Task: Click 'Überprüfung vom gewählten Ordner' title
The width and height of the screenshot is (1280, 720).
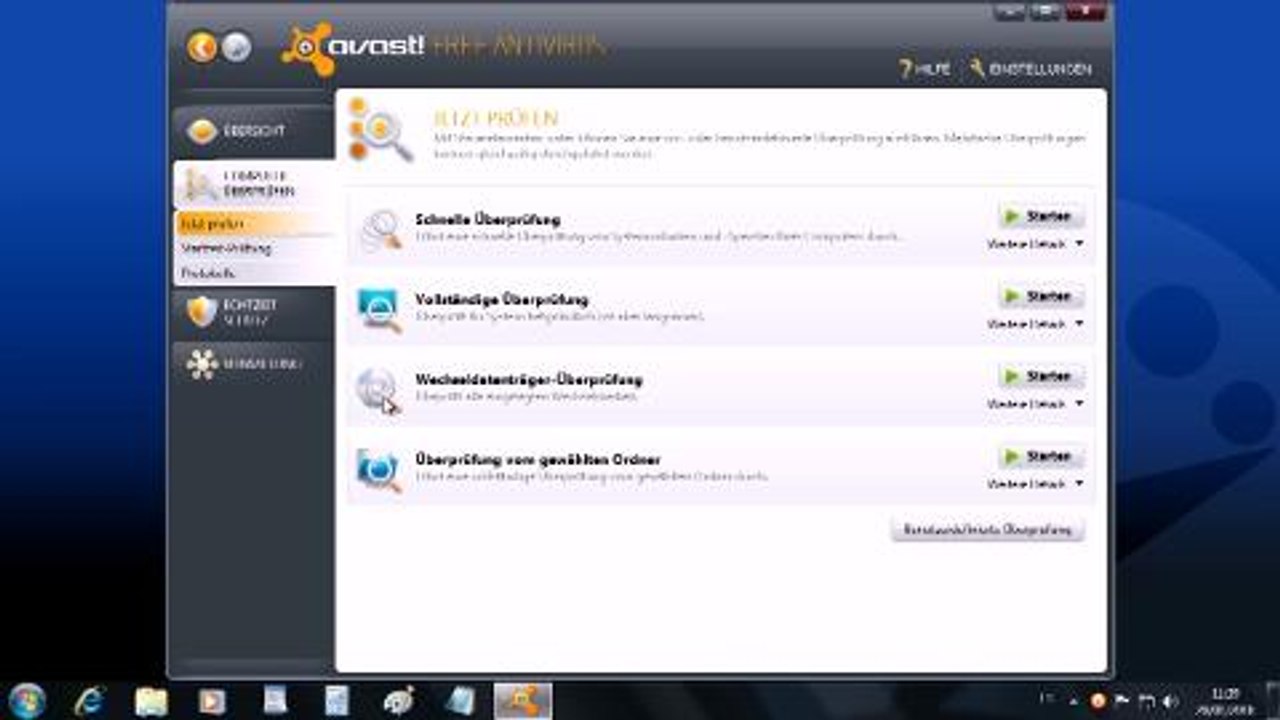Action: (538, 459)
